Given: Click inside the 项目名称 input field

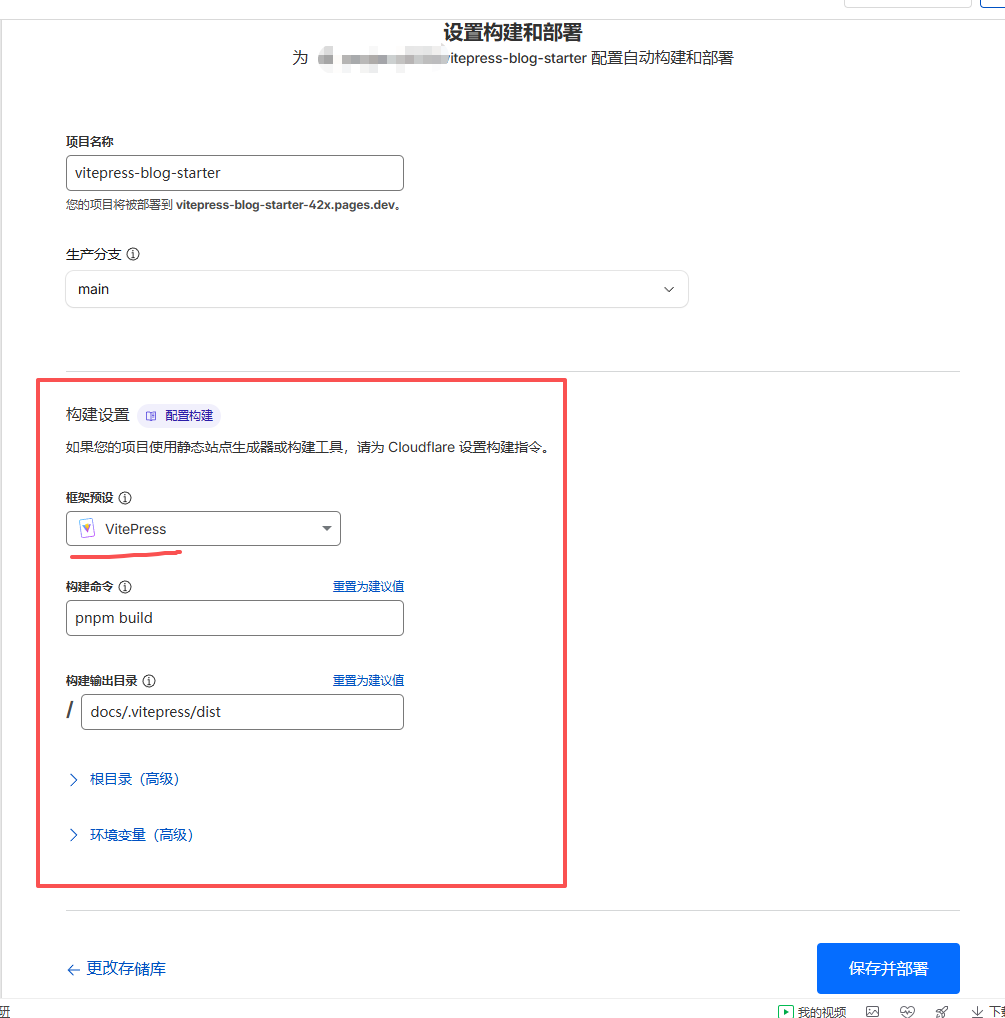Looking at the screenshot, I should click(x=234, y=173).
